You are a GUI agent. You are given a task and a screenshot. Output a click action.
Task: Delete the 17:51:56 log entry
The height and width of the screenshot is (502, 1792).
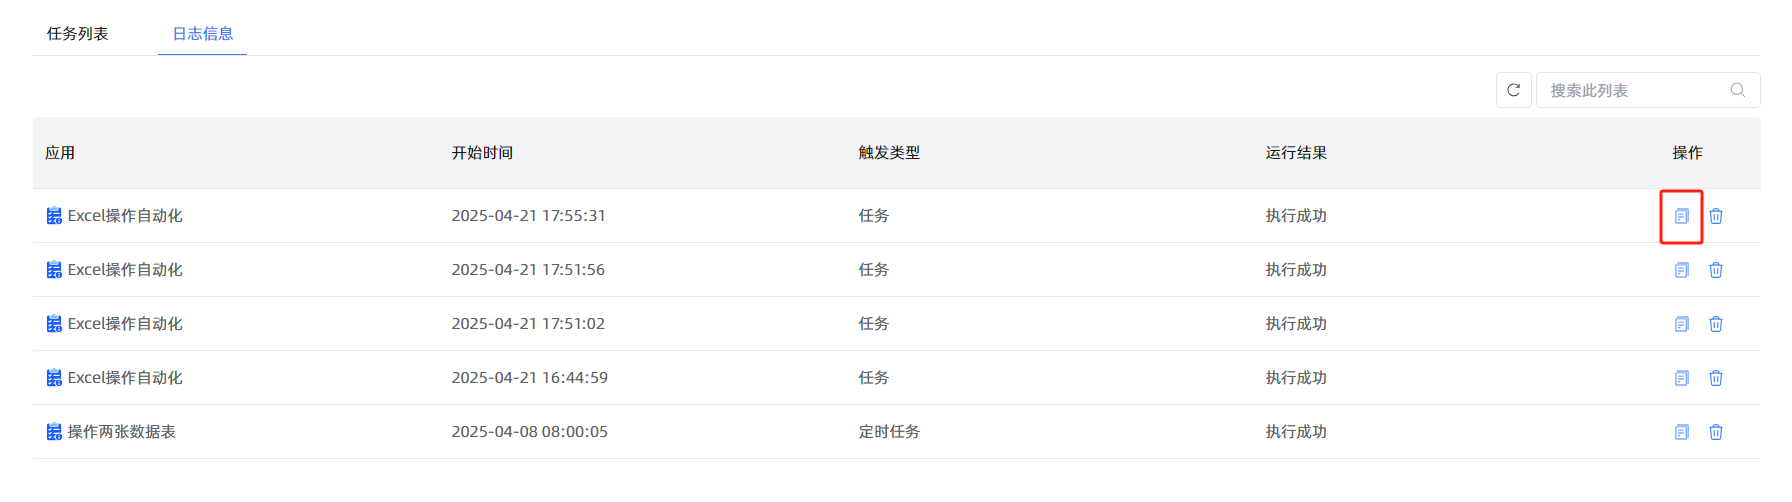coord(1716,270)
